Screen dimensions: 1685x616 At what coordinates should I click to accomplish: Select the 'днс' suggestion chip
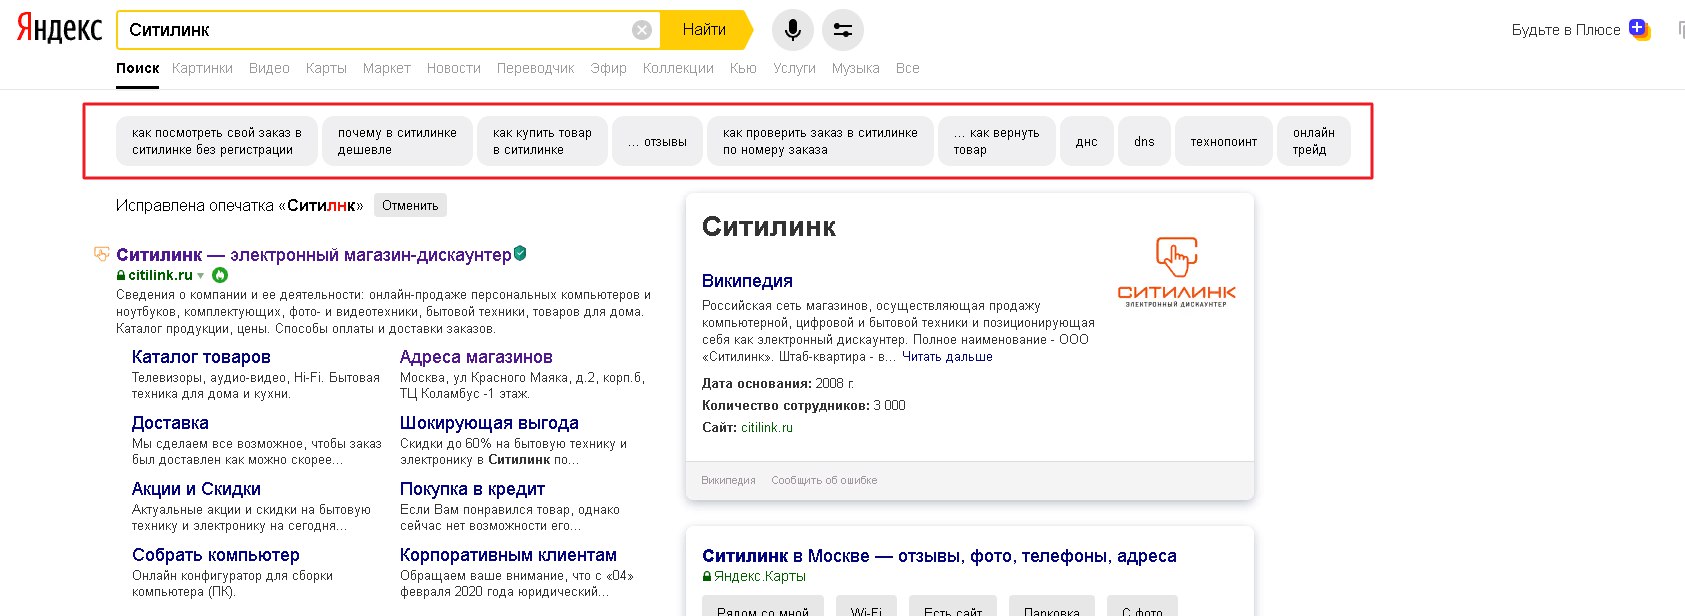coord(1087,141)
